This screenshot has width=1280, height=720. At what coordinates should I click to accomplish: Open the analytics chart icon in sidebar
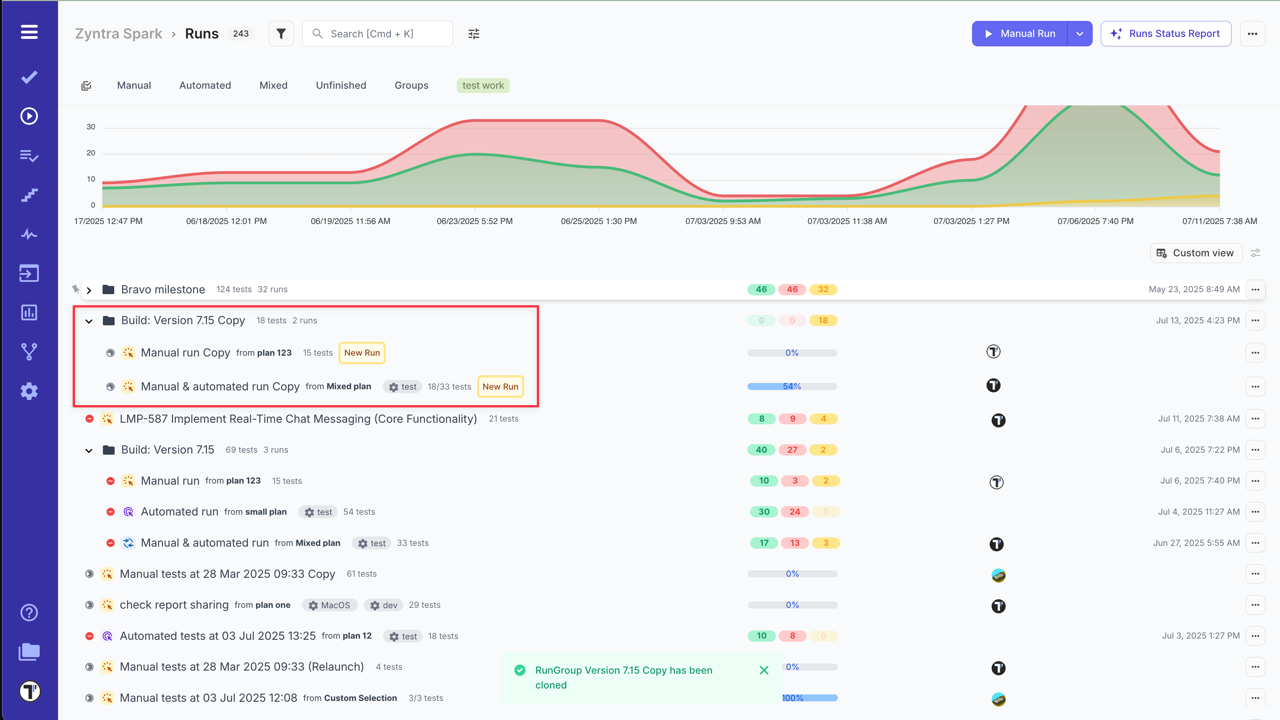click(29, 313)
